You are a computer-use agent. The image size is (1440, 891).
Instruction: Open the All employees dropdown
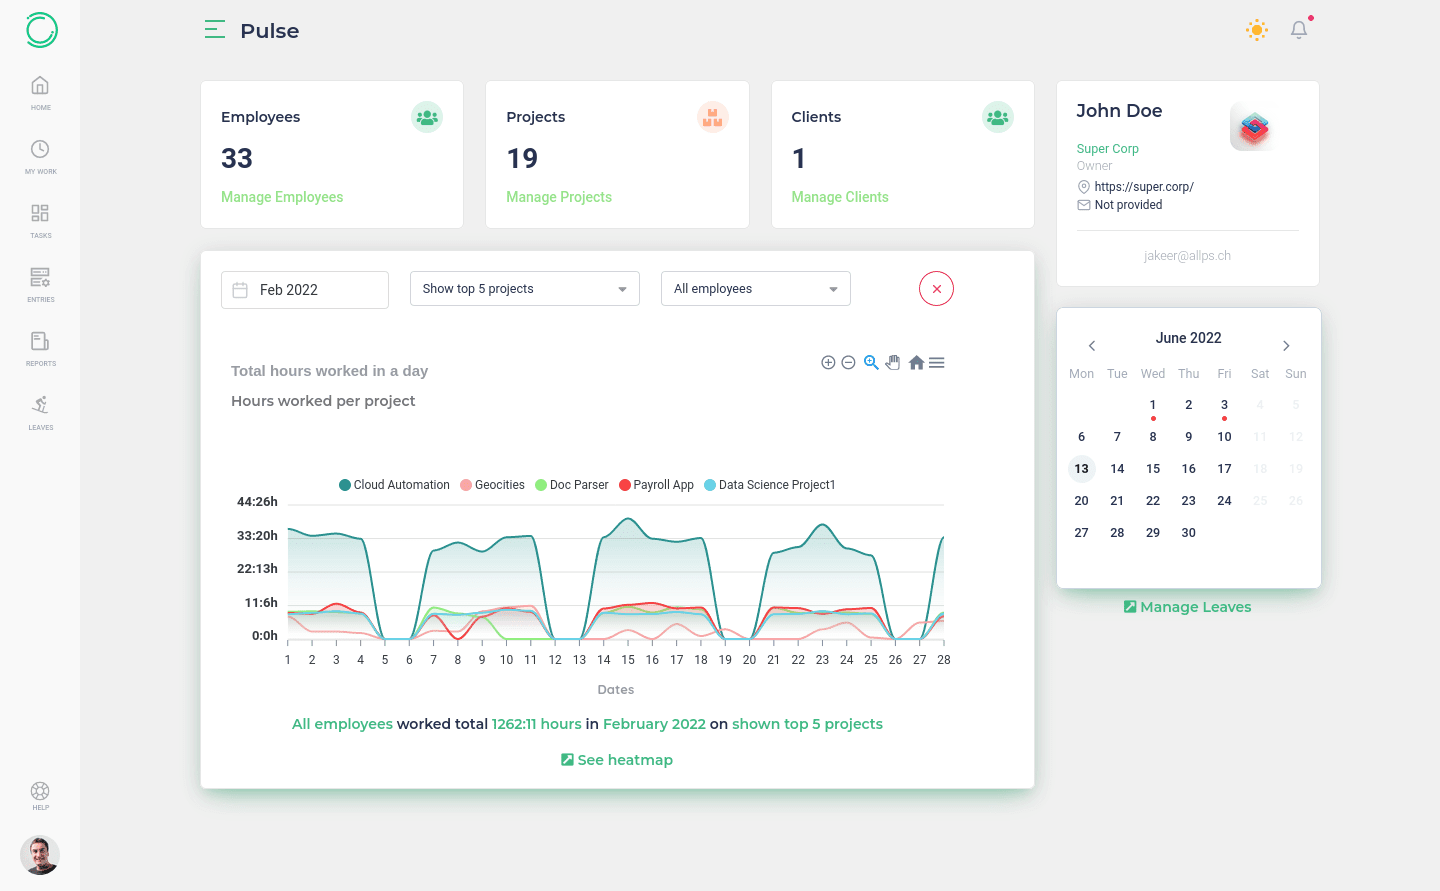(x=755, y=289)
